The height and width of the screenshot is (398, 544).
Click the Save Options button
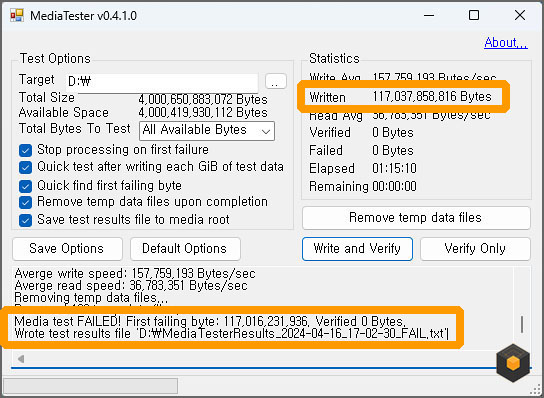[67, 249]
